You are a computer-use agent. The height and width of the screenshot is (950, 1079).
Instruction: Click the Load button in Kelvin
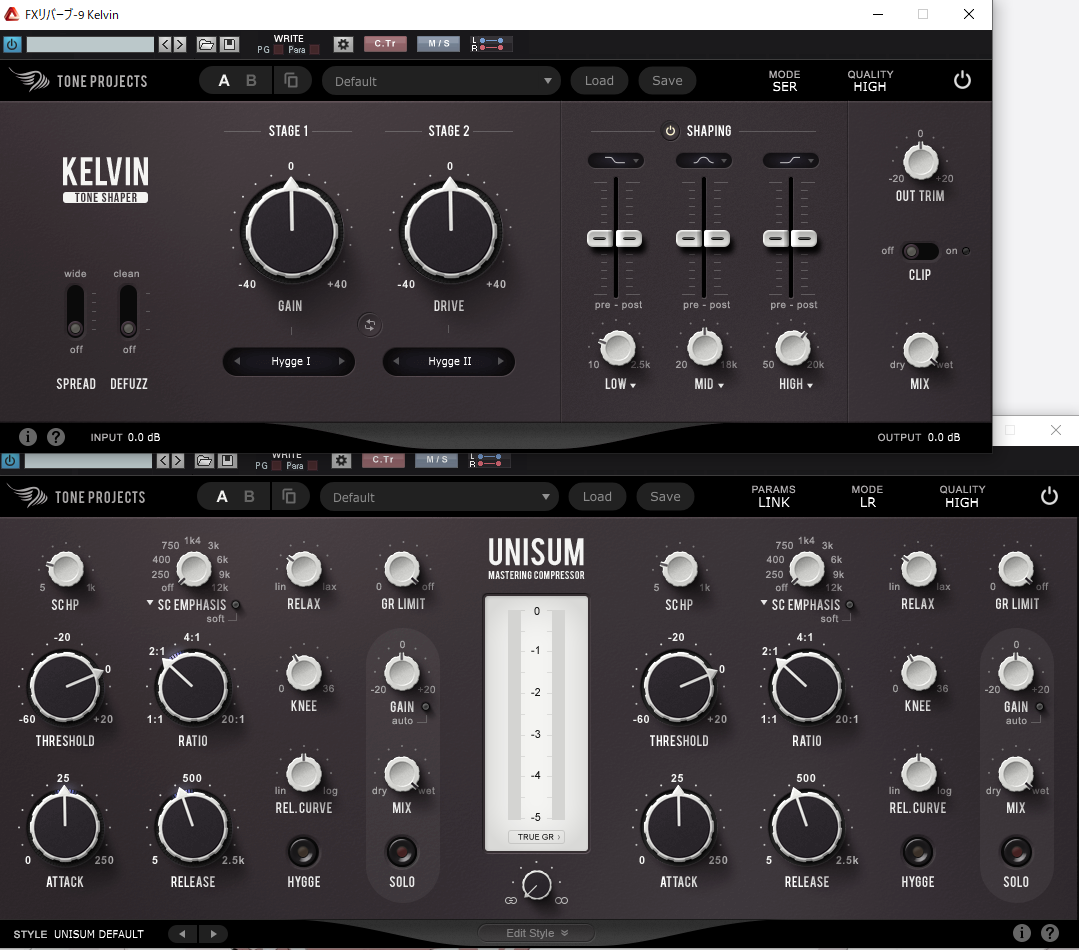click(599, 80)
